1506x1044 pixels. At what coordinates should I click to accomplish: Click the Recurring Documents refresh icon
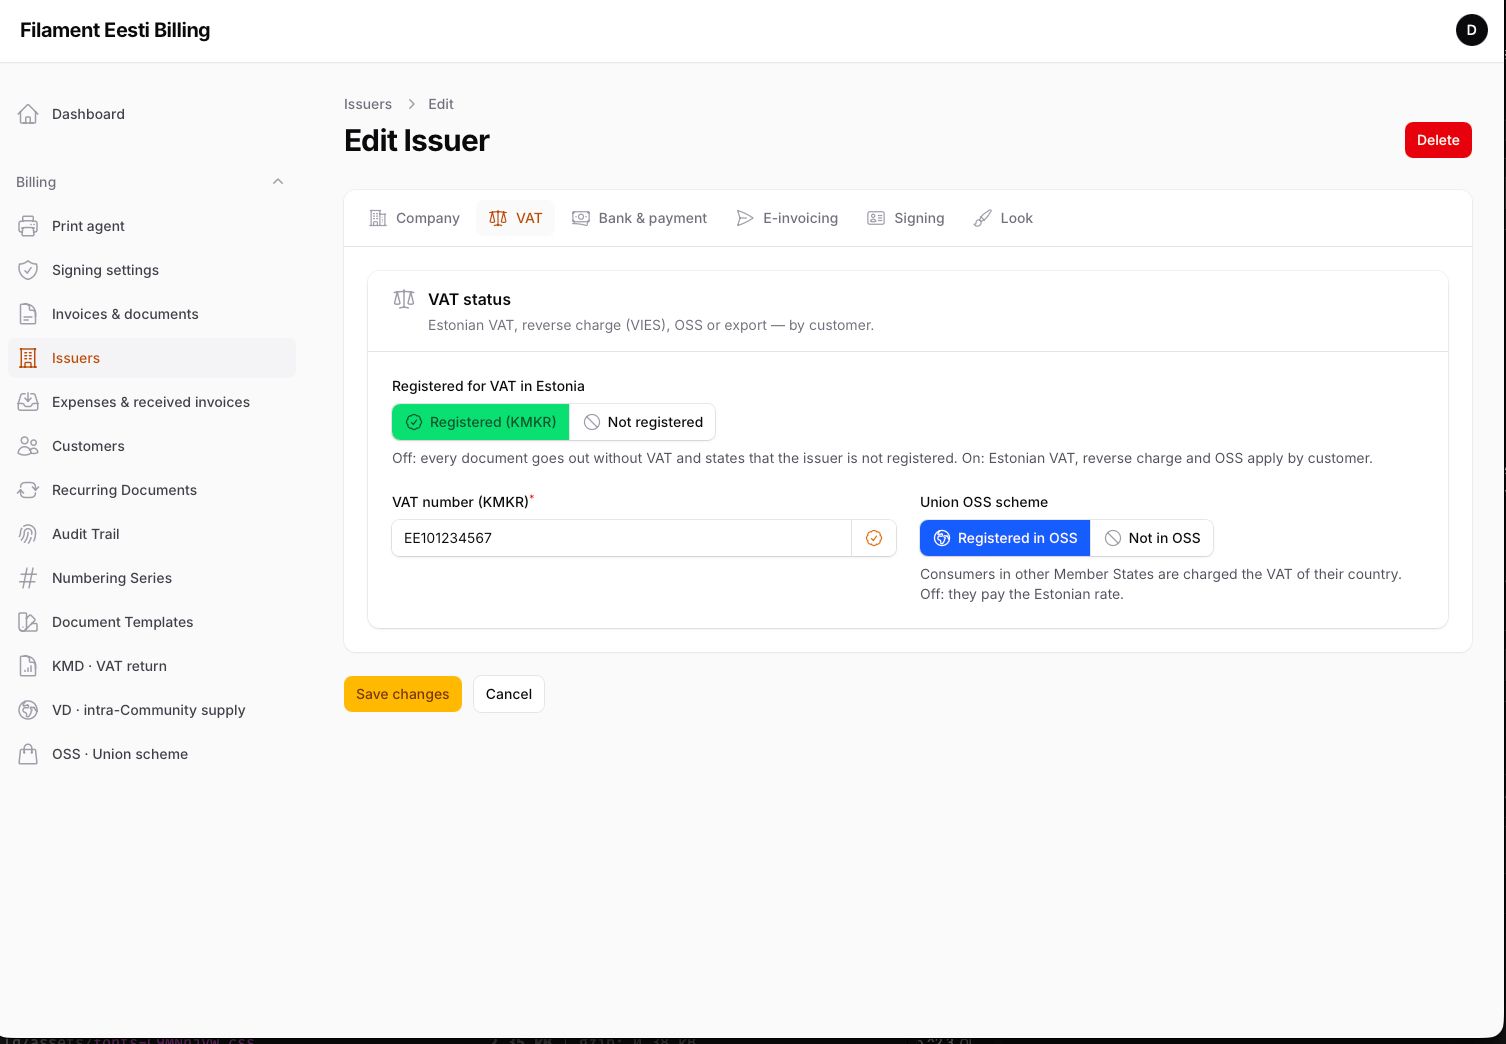click(x=28, y=490)
